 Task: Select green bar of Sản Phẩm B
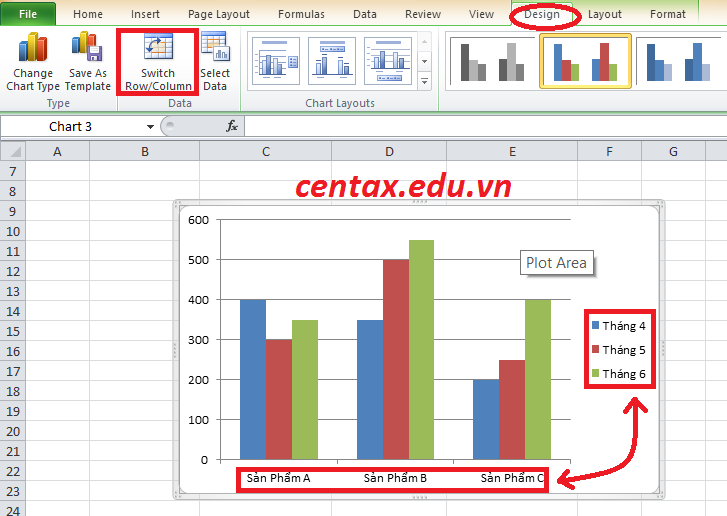pos(421,350)
